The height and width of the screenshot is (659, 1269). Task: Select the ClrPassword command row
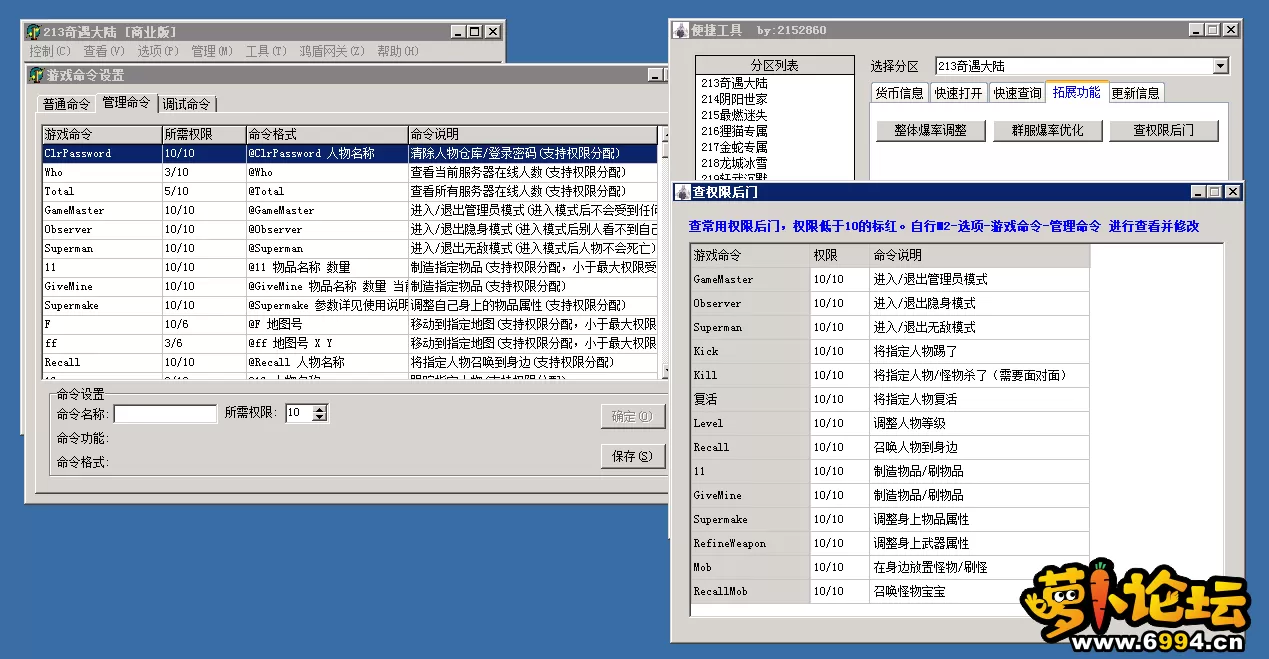click(x=350, y=153)
